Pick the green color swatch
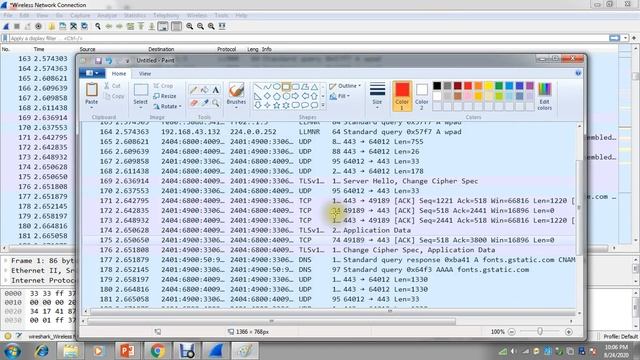The image size is (640, 360). tap(499, 86)
